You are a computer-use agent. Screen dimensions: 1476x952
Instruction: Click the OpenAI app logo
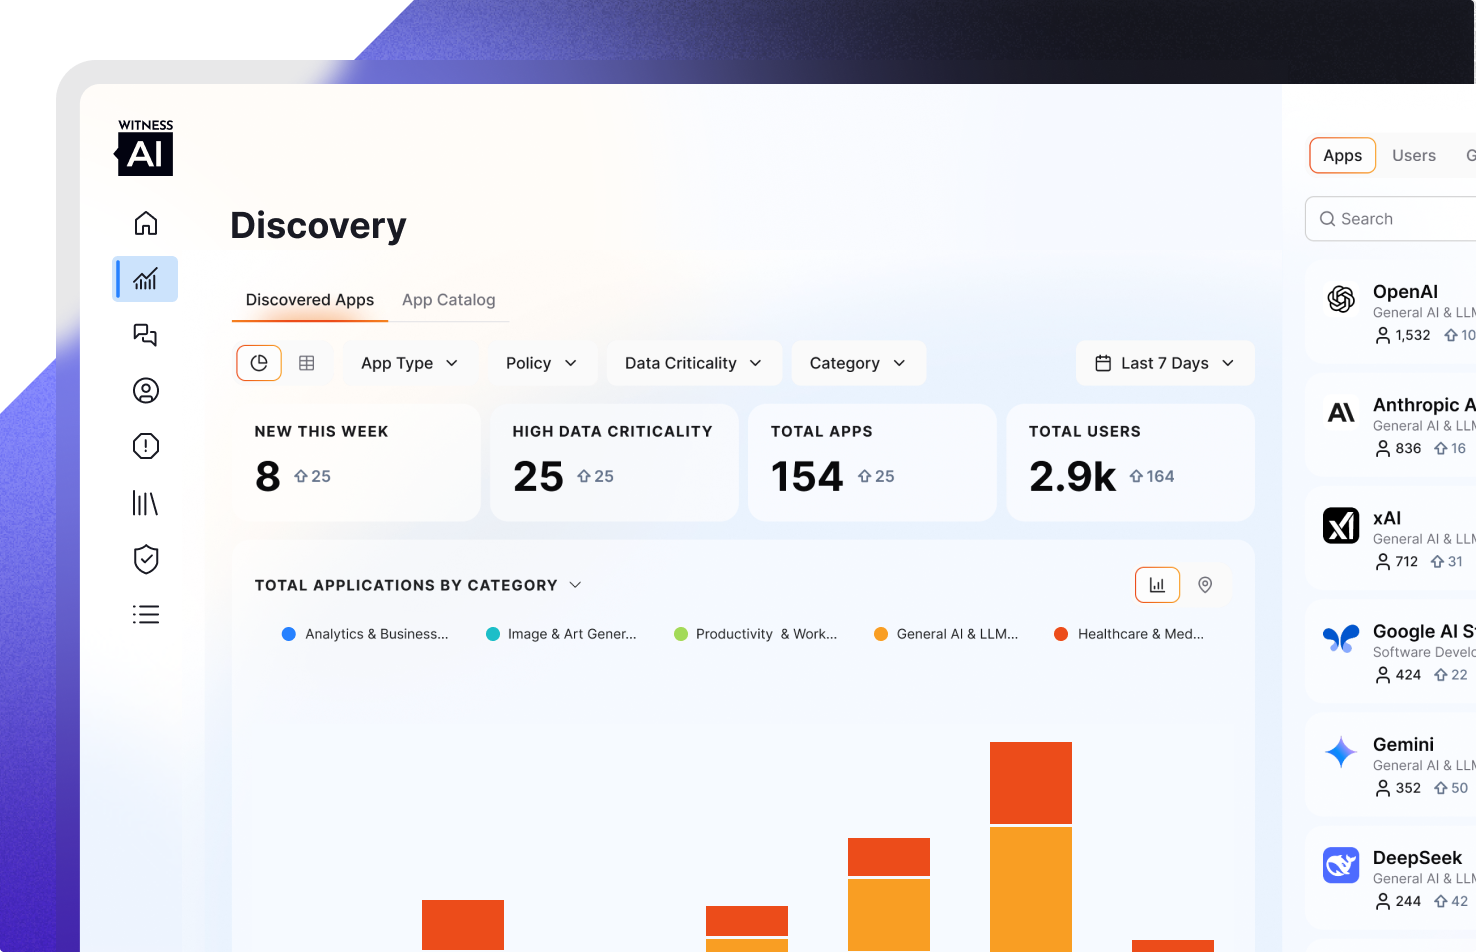point(1341,299)
